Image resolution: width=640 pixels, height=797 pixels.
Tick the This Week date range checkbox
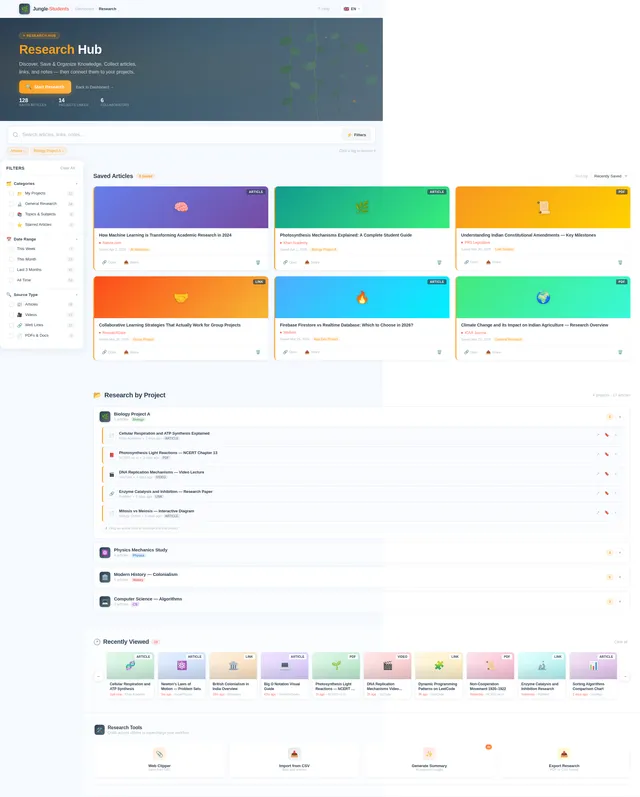coord(11,249)
